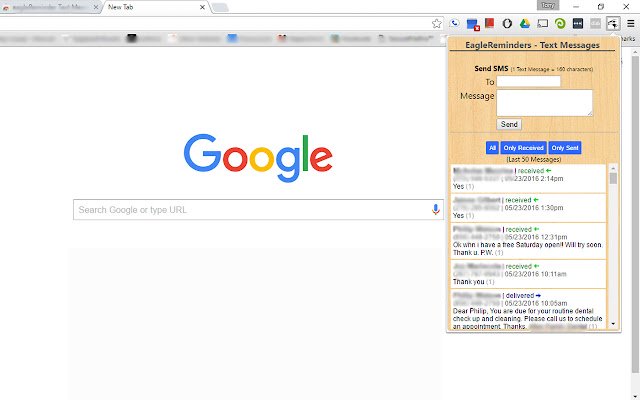The width and height of the screenshot is (640, 400).
Task: Click the To phone number field
Action: [528, 82]
